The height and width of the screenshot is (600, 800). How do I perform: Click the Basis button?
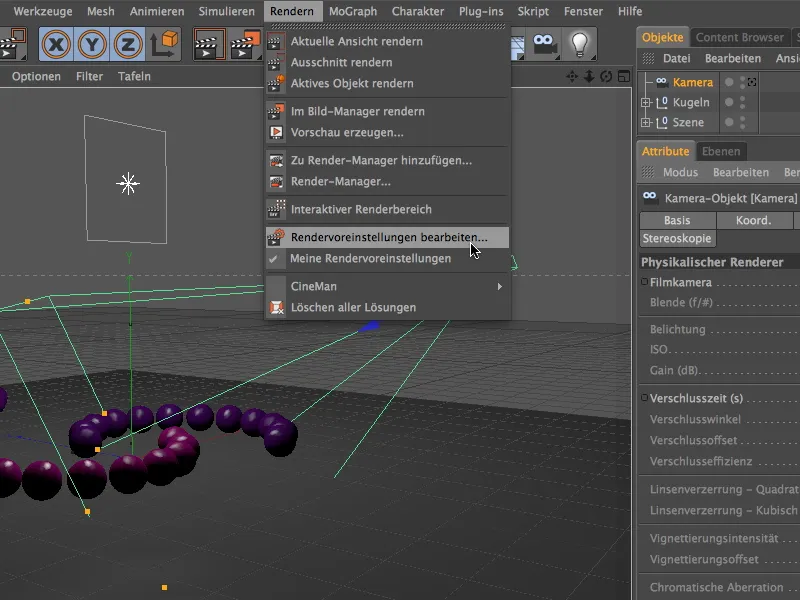click(x=677, y=220)
